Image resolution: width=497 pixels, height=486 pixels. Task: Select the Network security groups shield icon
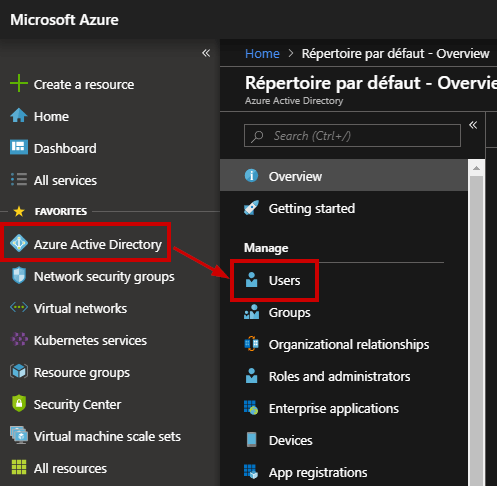(19, 275)
